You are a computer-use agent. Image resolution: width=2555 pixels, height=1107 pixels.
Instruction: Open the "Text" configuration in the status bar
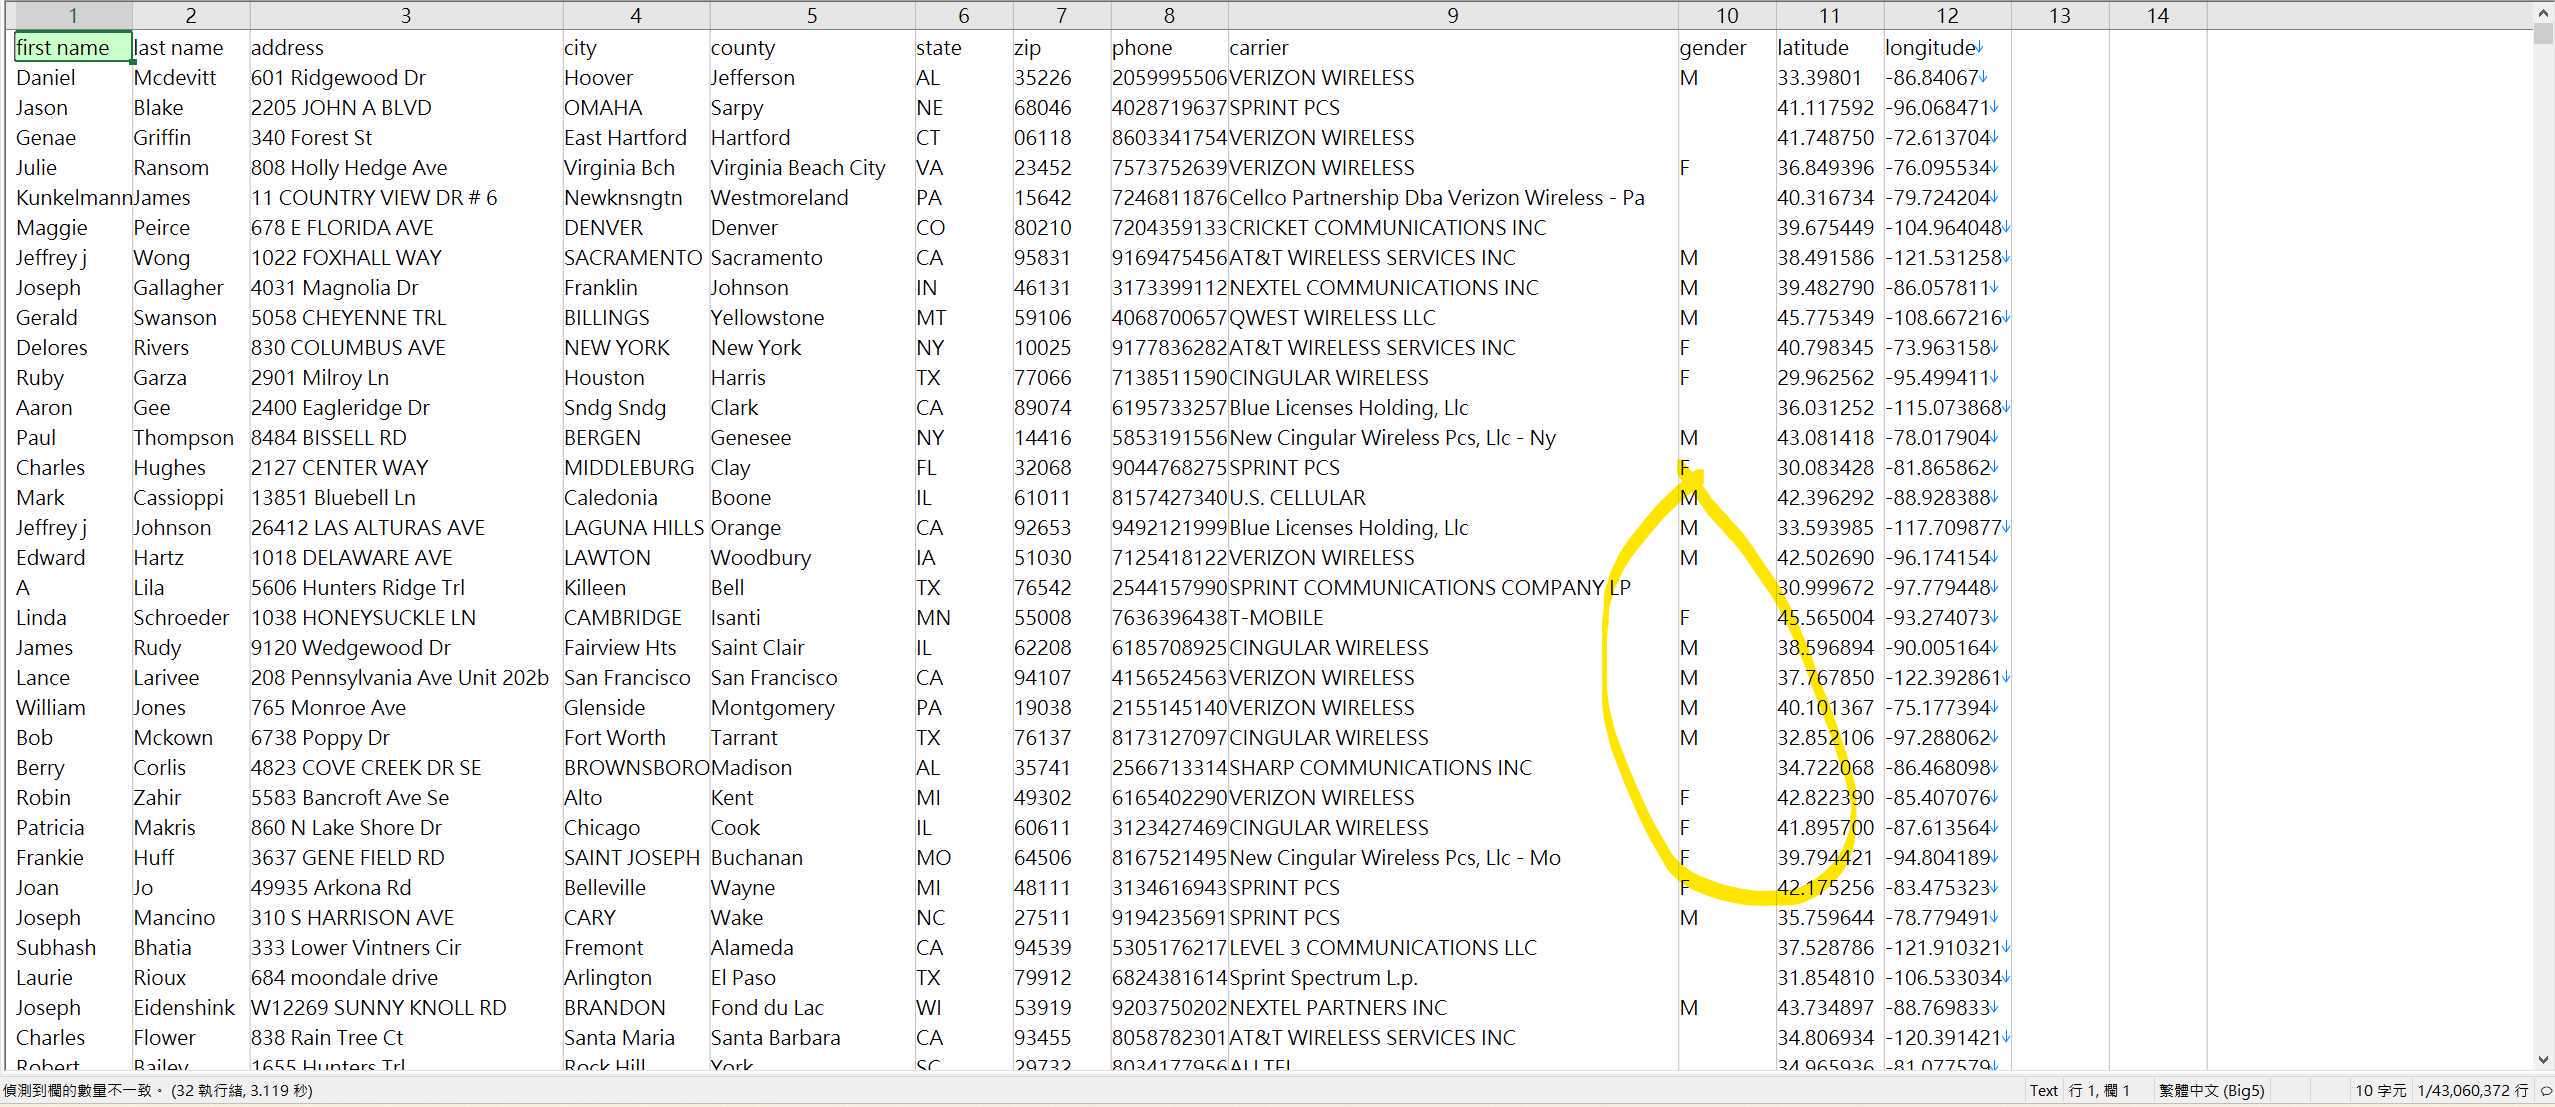tap(2043, 1090)
